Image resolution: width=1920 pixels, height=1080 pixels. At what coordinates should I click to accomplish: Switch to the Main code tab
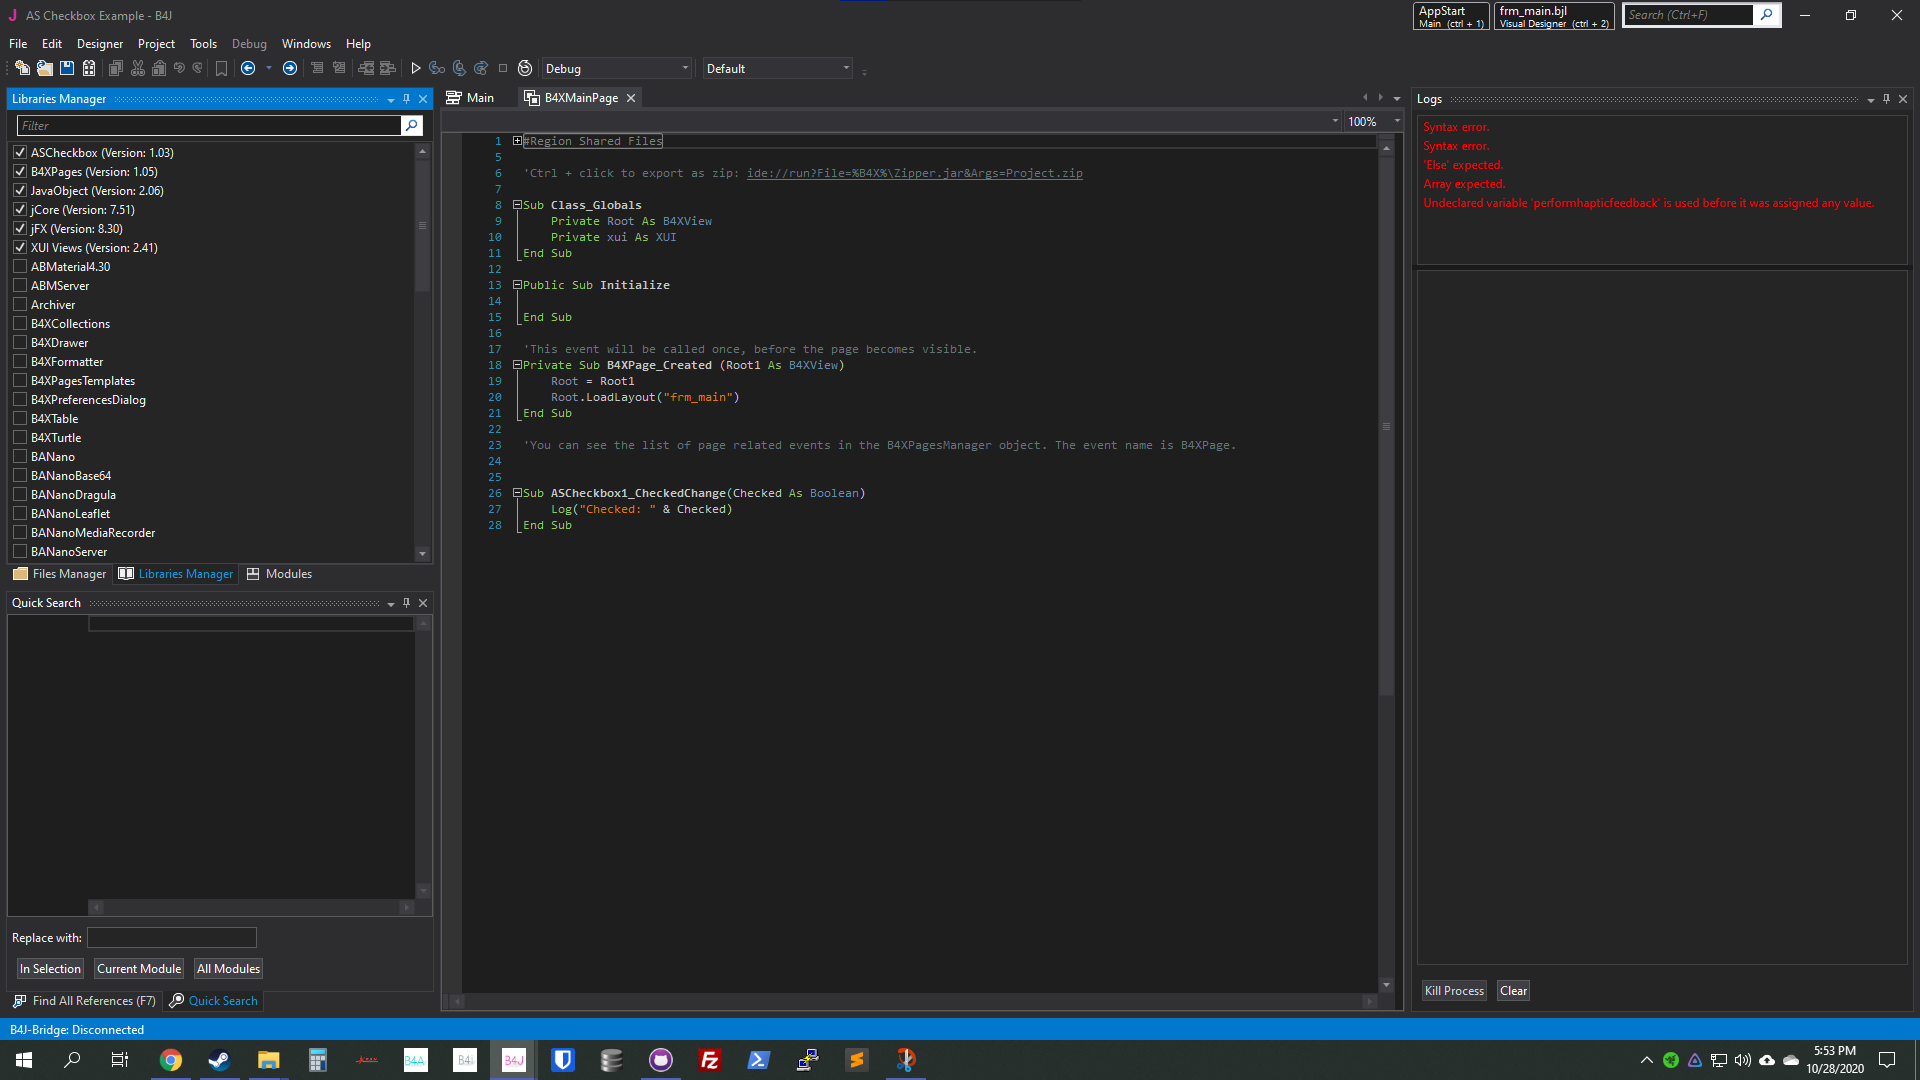pyautogui.click(x=470, y=97)
